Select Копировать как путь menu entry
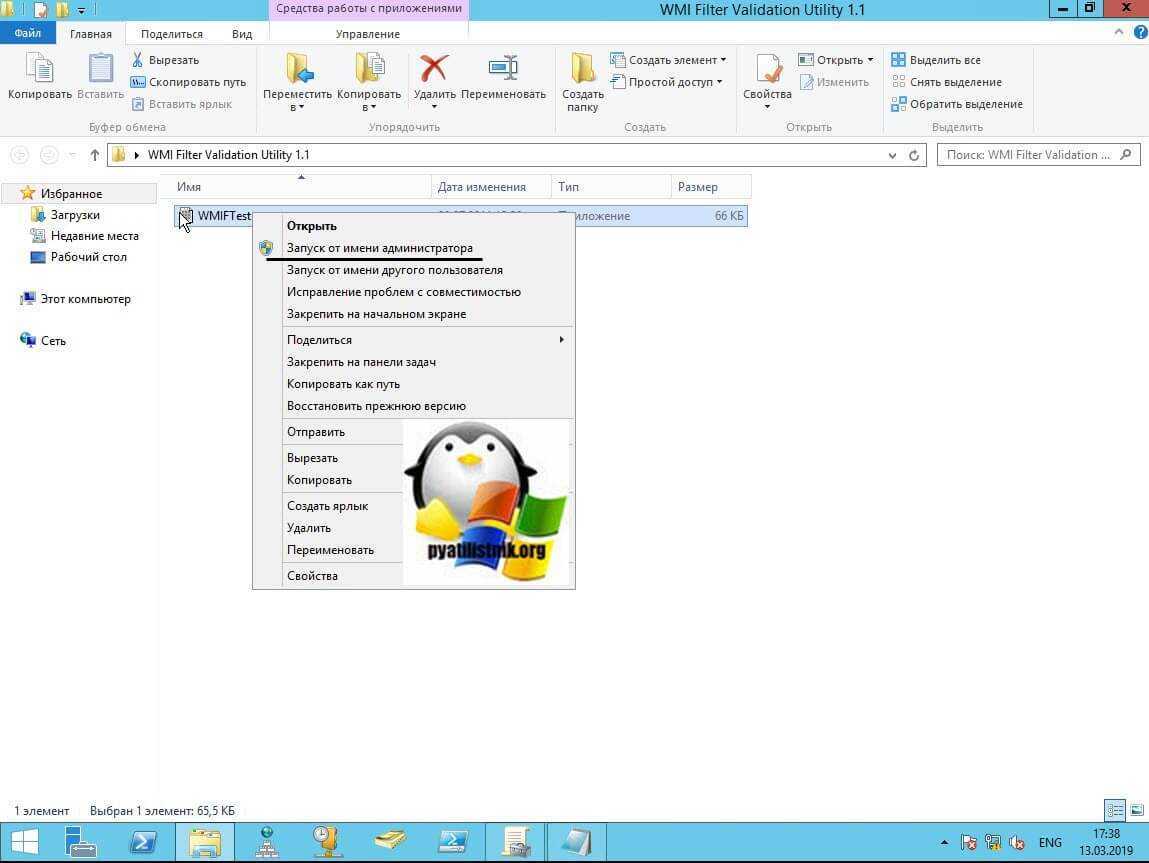 pos(343,384)
